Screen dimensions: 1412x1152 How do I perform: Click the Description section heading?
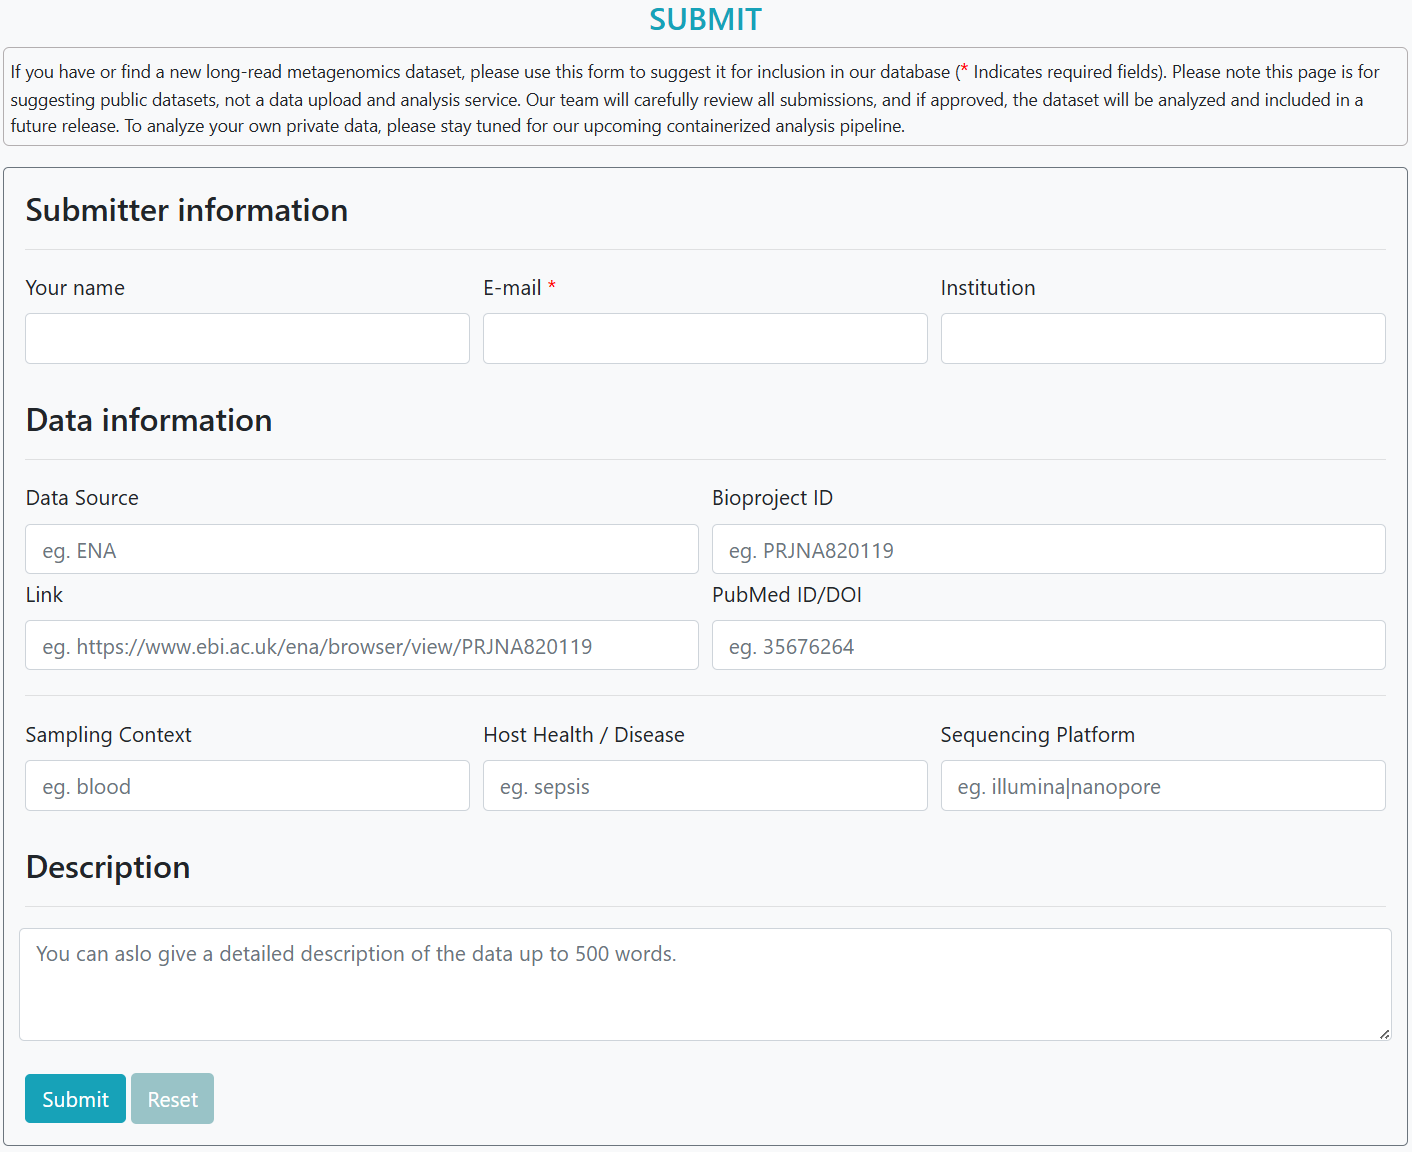tap(108, 868)
